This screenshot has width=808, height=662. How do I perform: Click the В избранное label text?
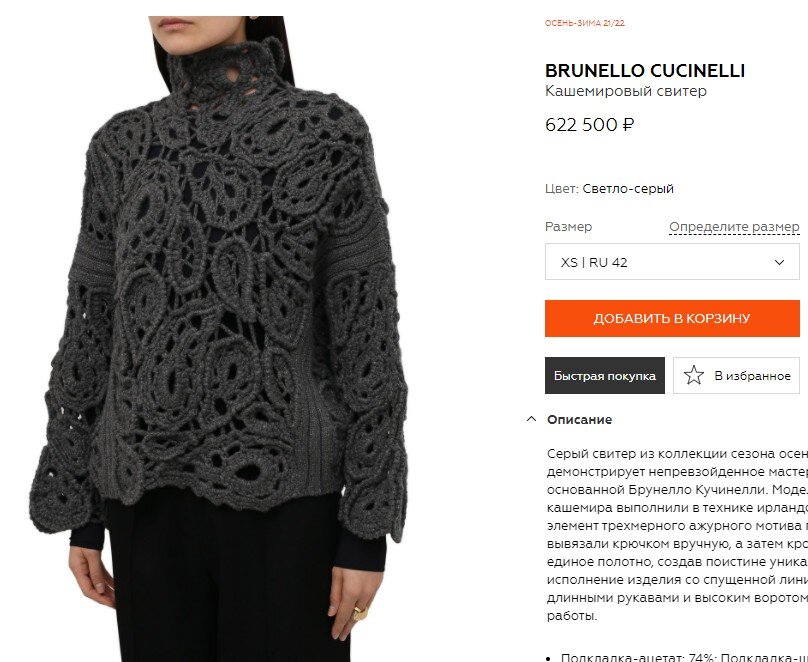tap(752, 376)
